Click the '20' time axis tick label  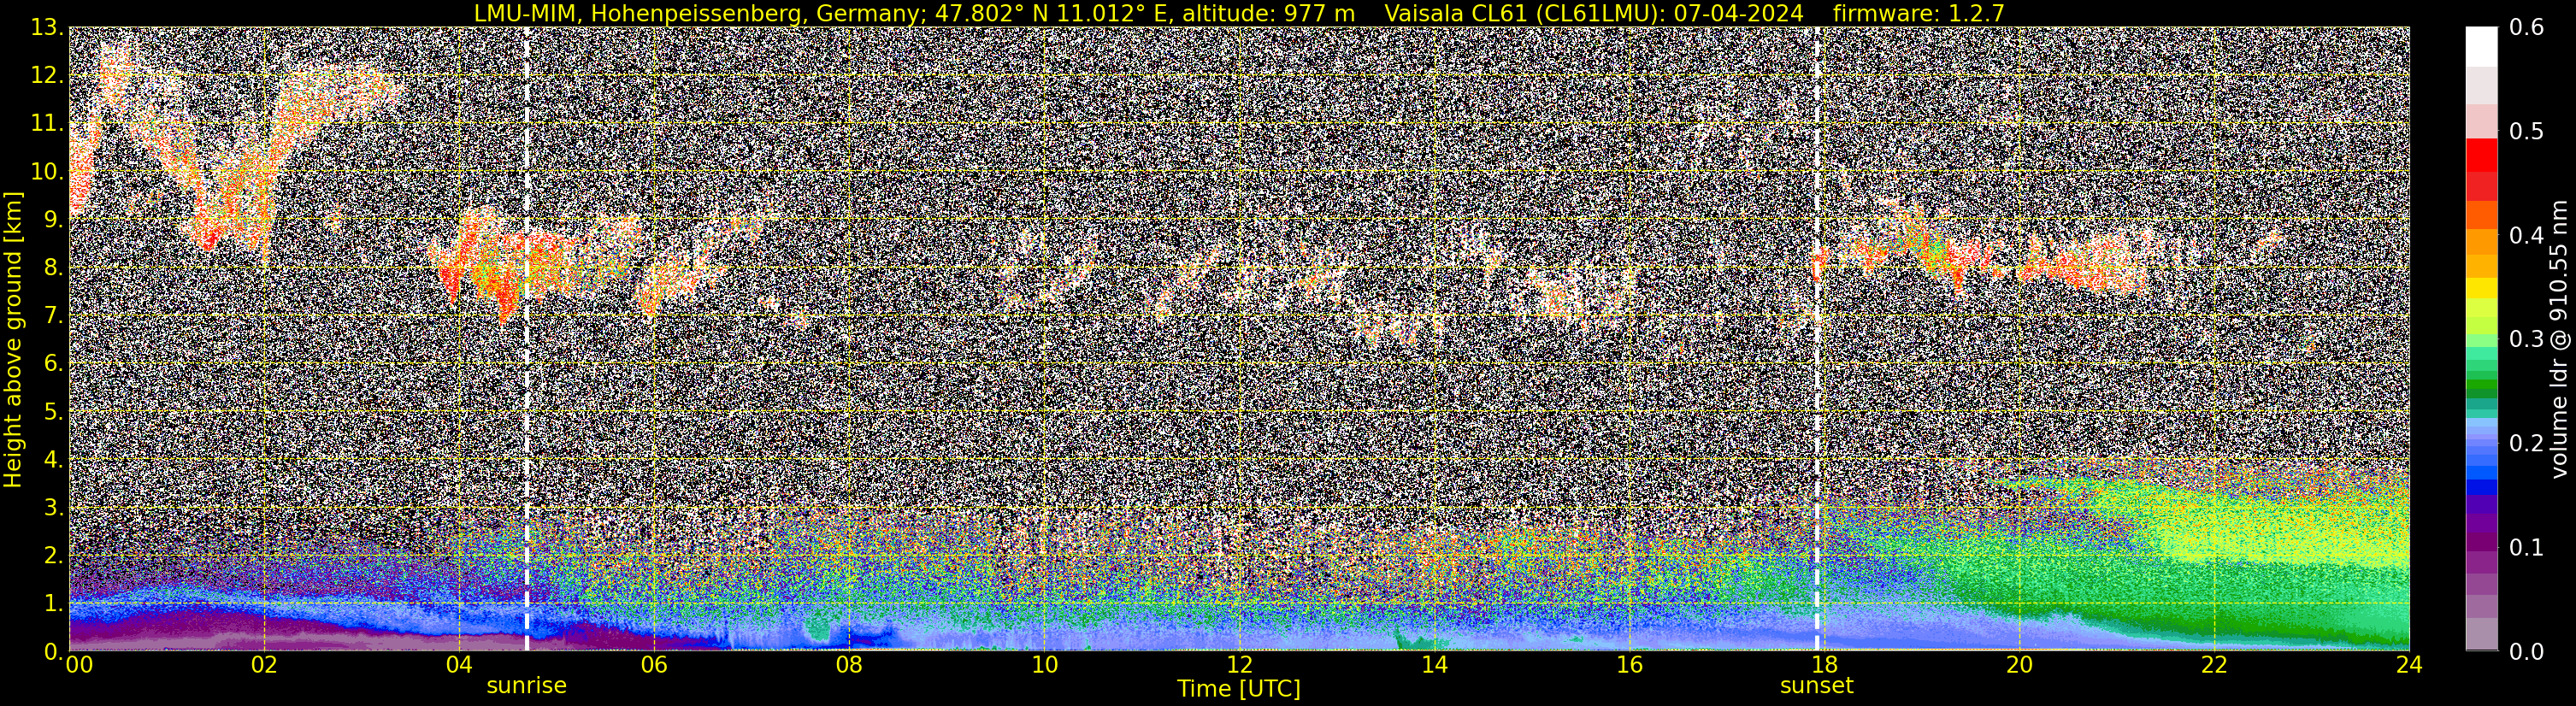coord(2019,665)
